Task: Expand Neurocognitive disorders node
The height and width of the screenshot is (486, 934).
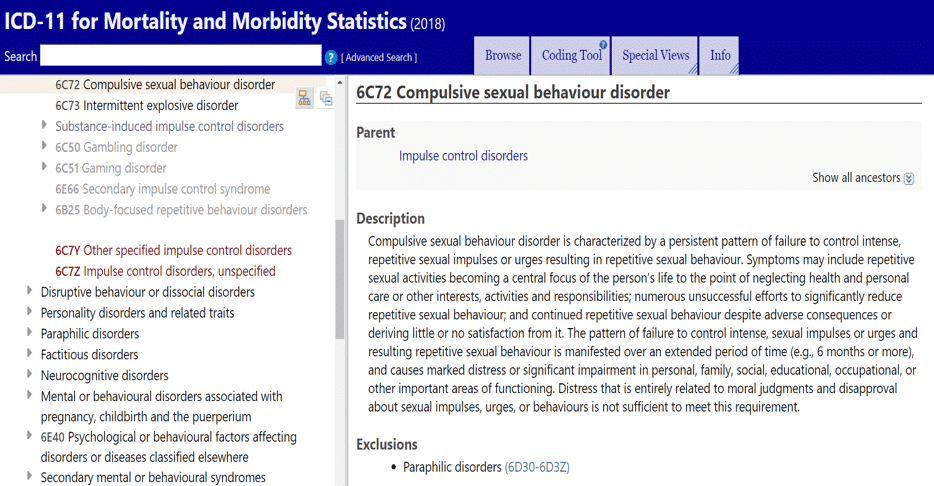Action: [29, 374]
